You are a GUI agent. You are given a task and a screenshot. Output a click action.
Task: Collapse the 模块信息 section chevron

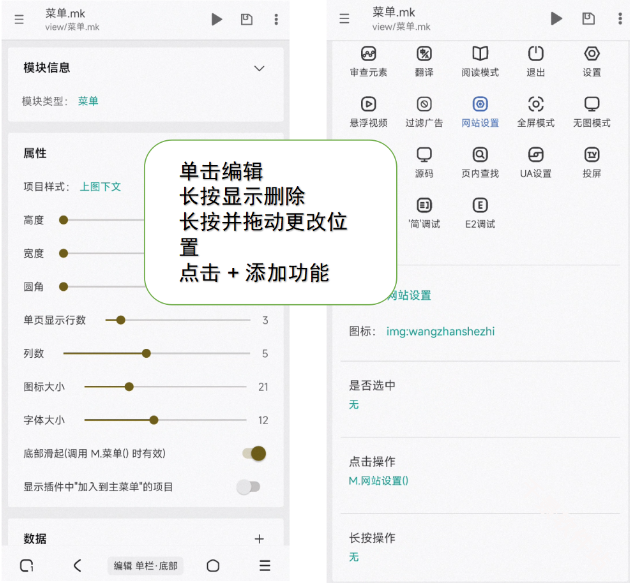(x=259, y=68)
